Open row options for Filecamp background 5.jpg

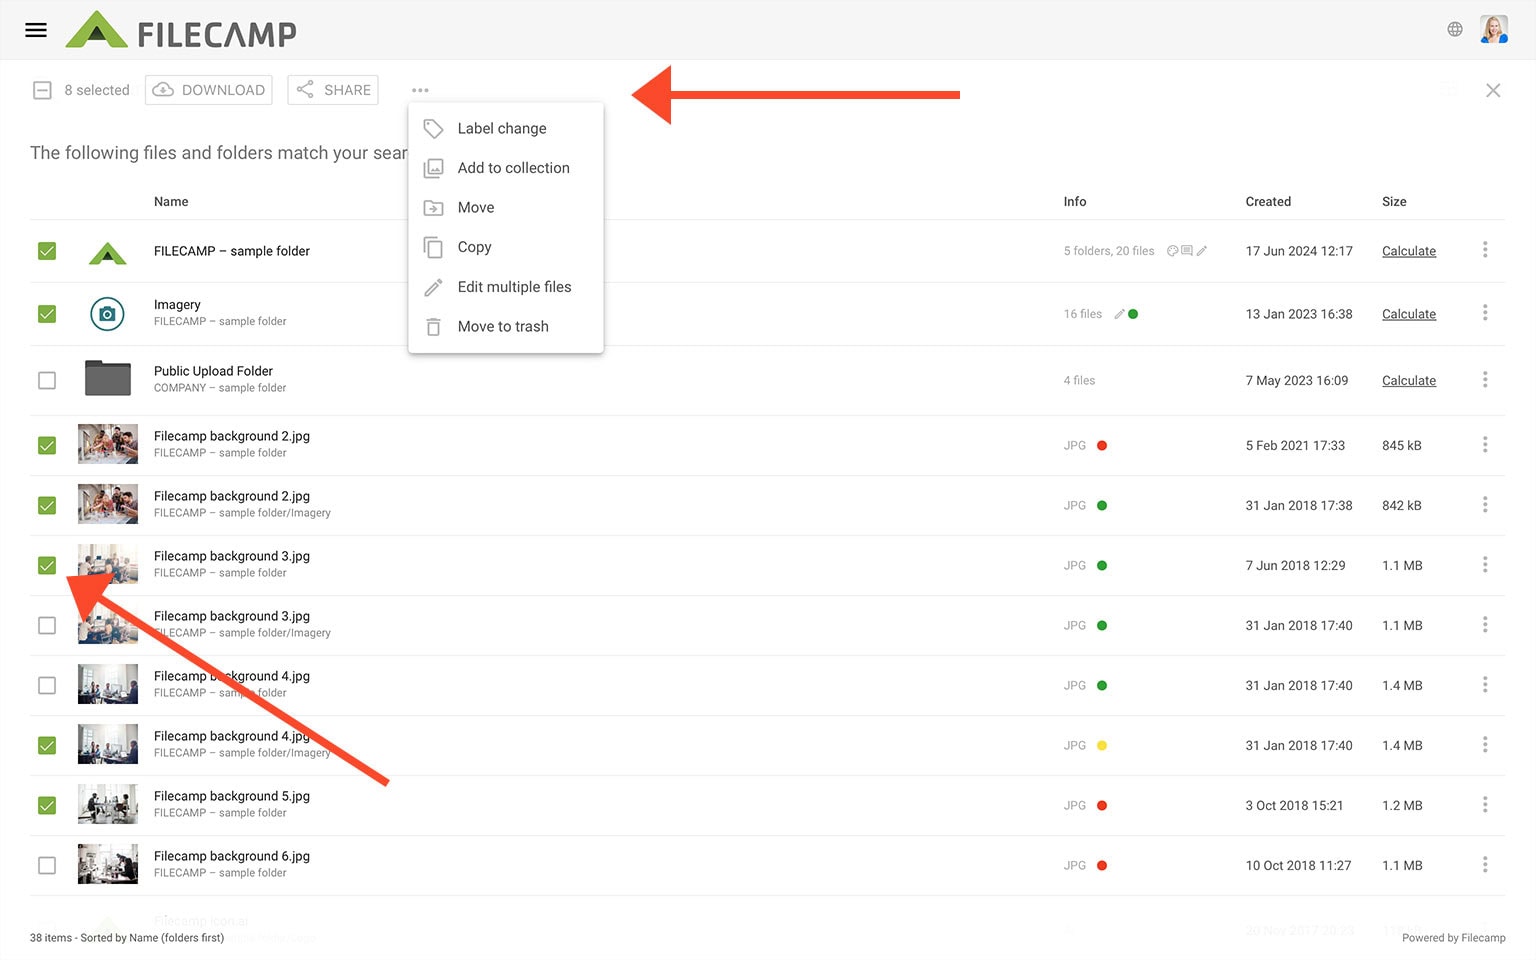(x=1485, y=804)
